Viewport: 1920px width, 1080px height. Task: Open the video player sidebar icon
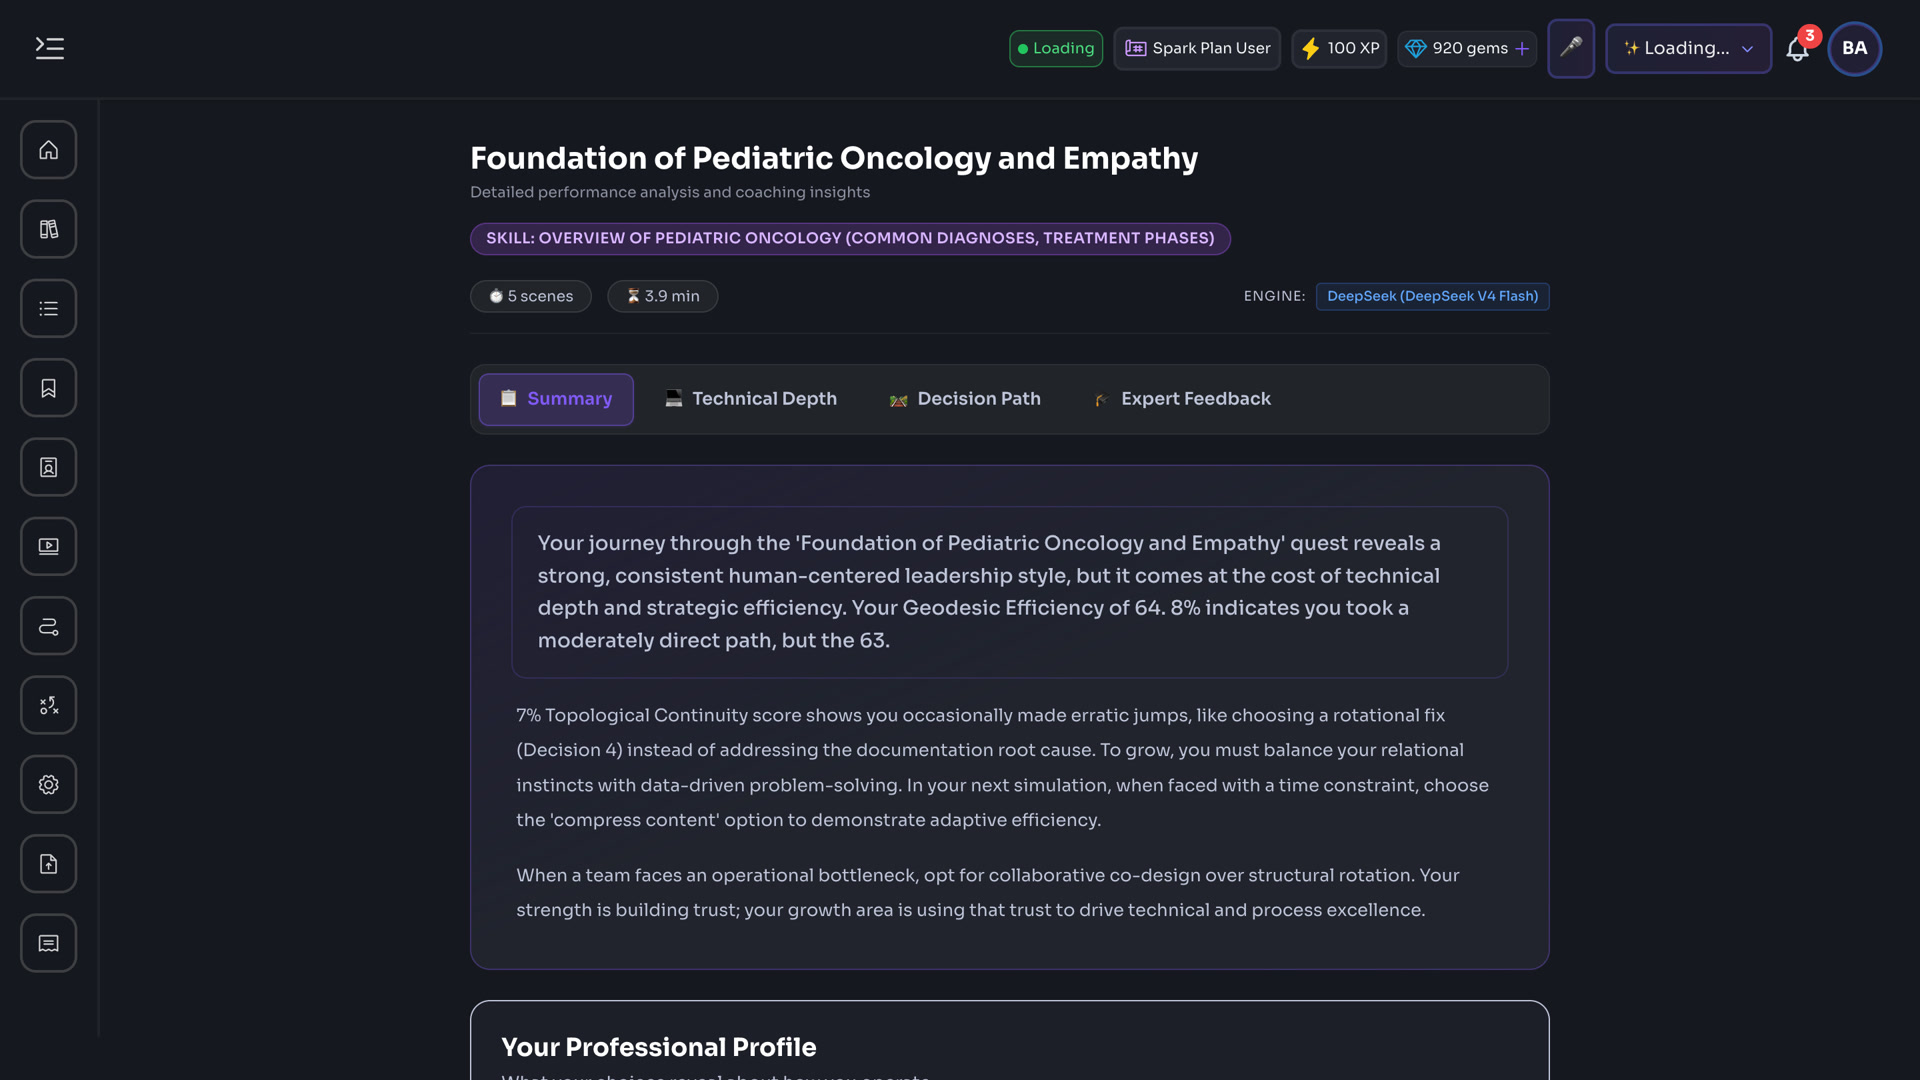pos(48,546)
